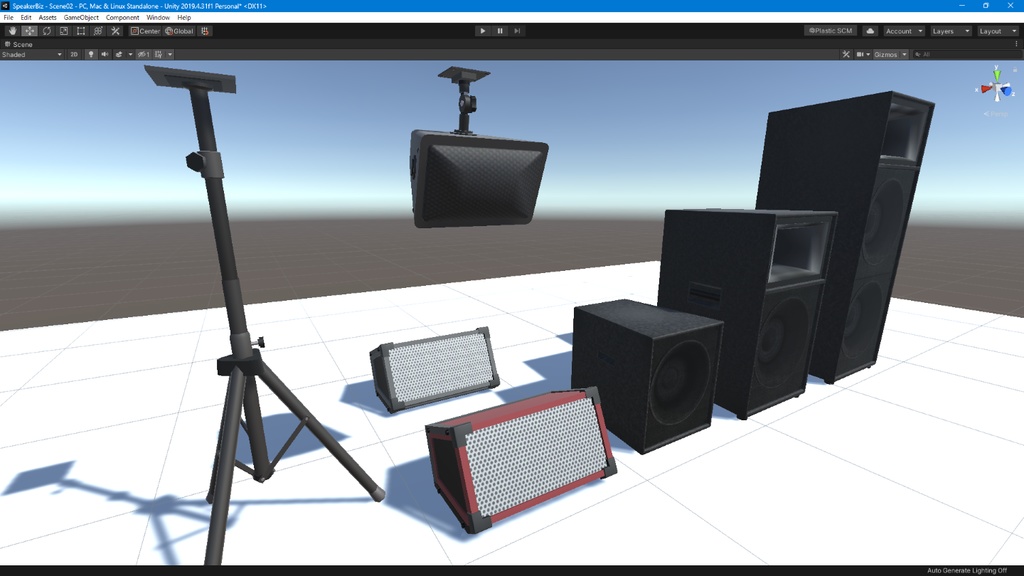1024x576 pixels.
Task: Select the smallest black subwoofer cabinet
Action: tap(647, 376)
